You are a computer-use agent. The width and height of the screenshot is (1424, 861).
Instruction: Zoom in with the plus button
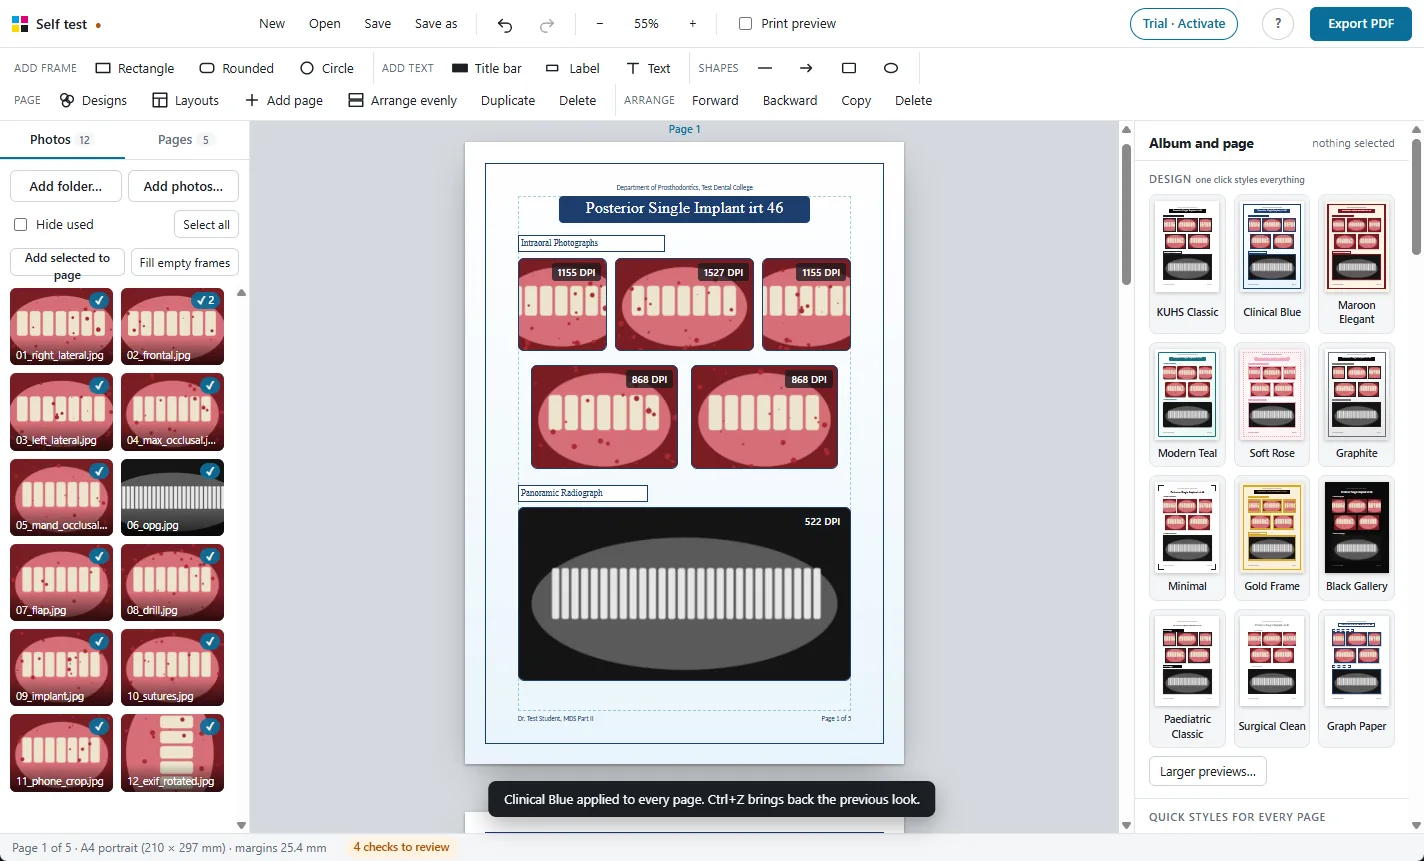point(693,24)
